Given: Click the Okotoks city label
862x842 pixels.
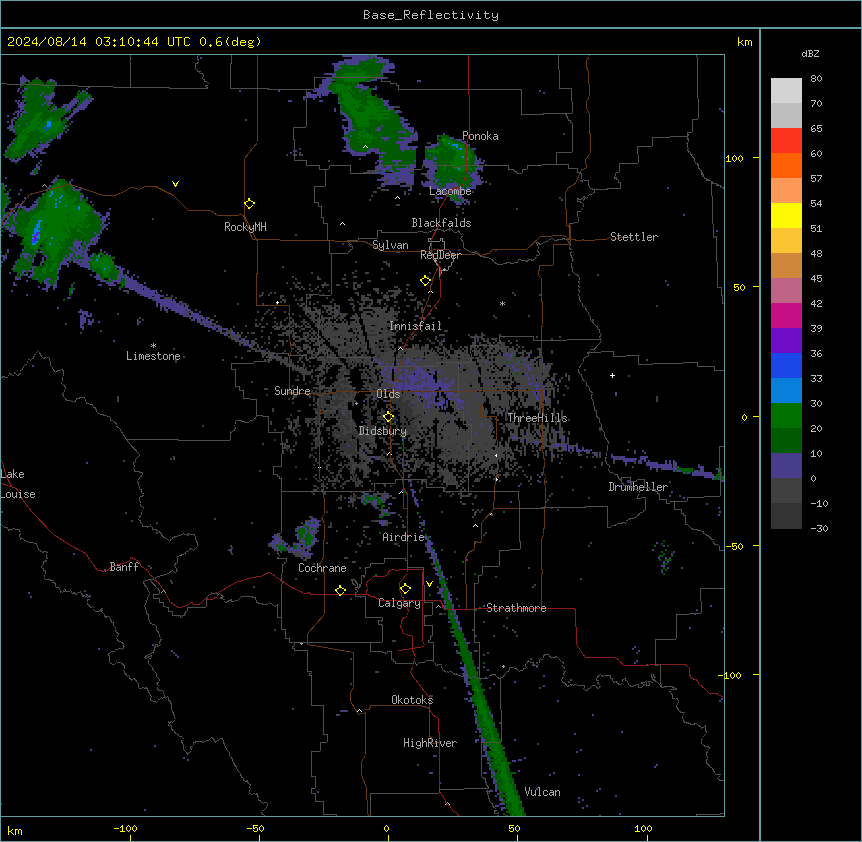Looking at the screenshot, I should pos(412,700).
